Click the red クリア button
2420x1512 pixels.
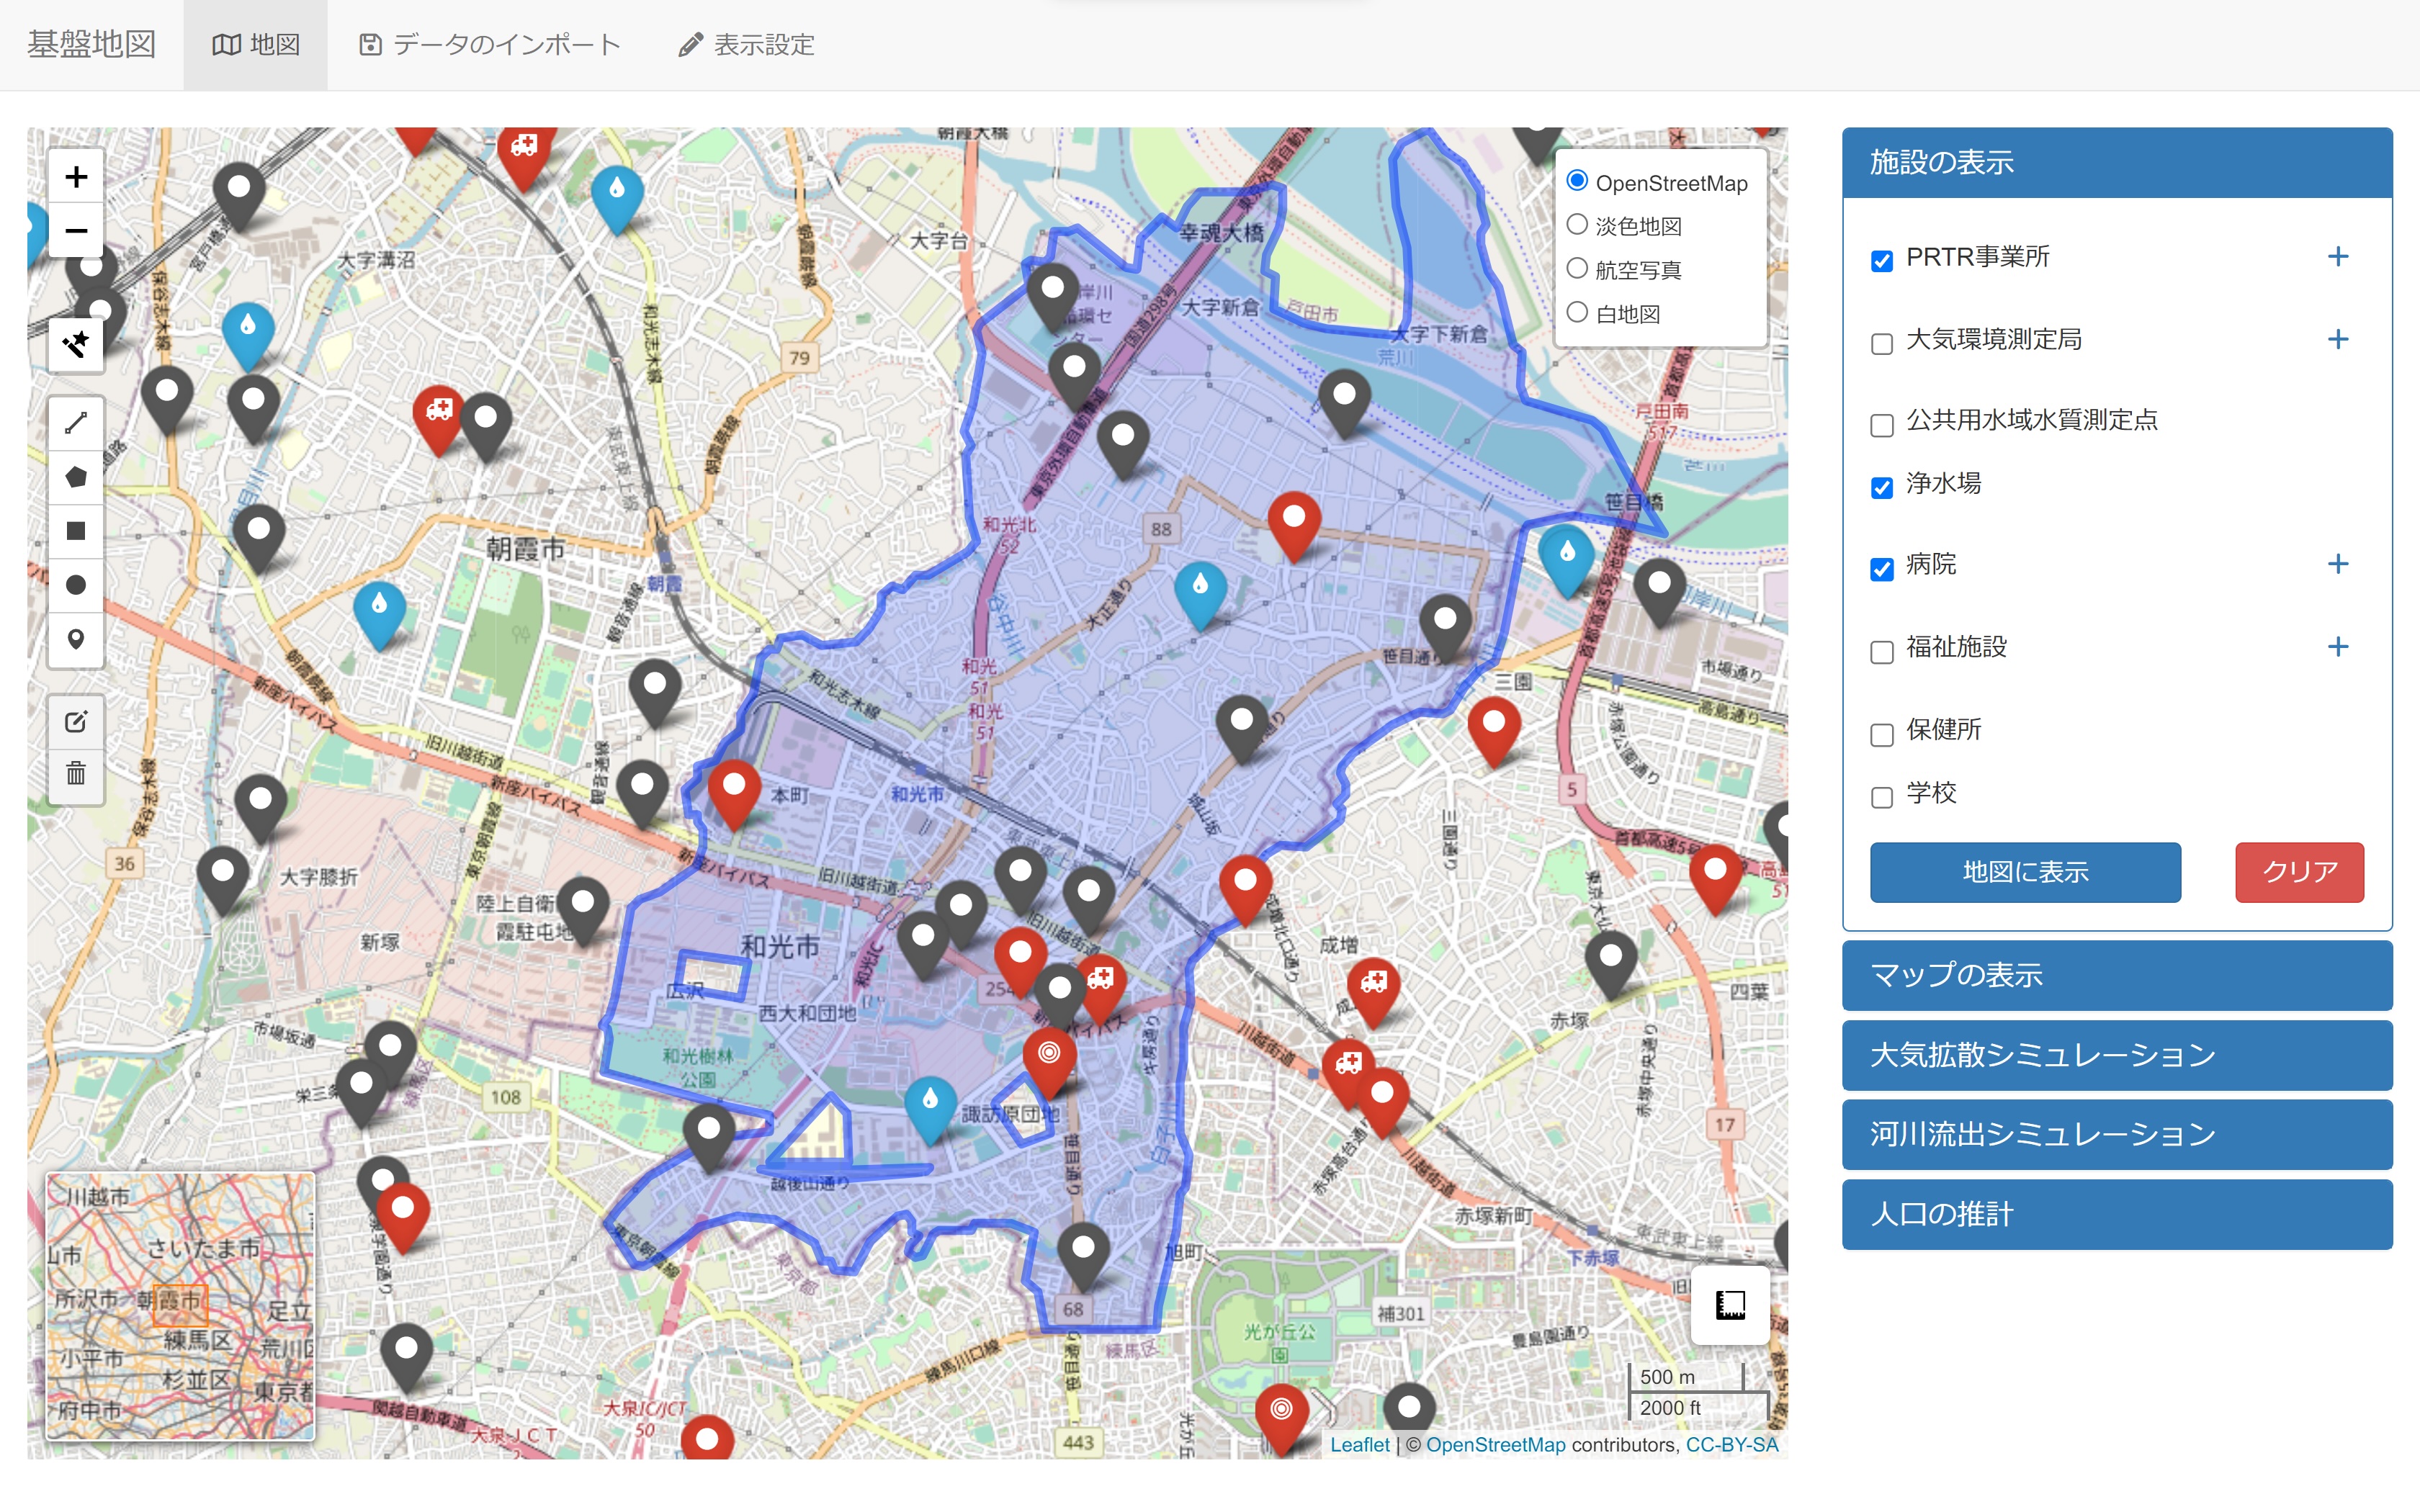tap(2299, 872)
